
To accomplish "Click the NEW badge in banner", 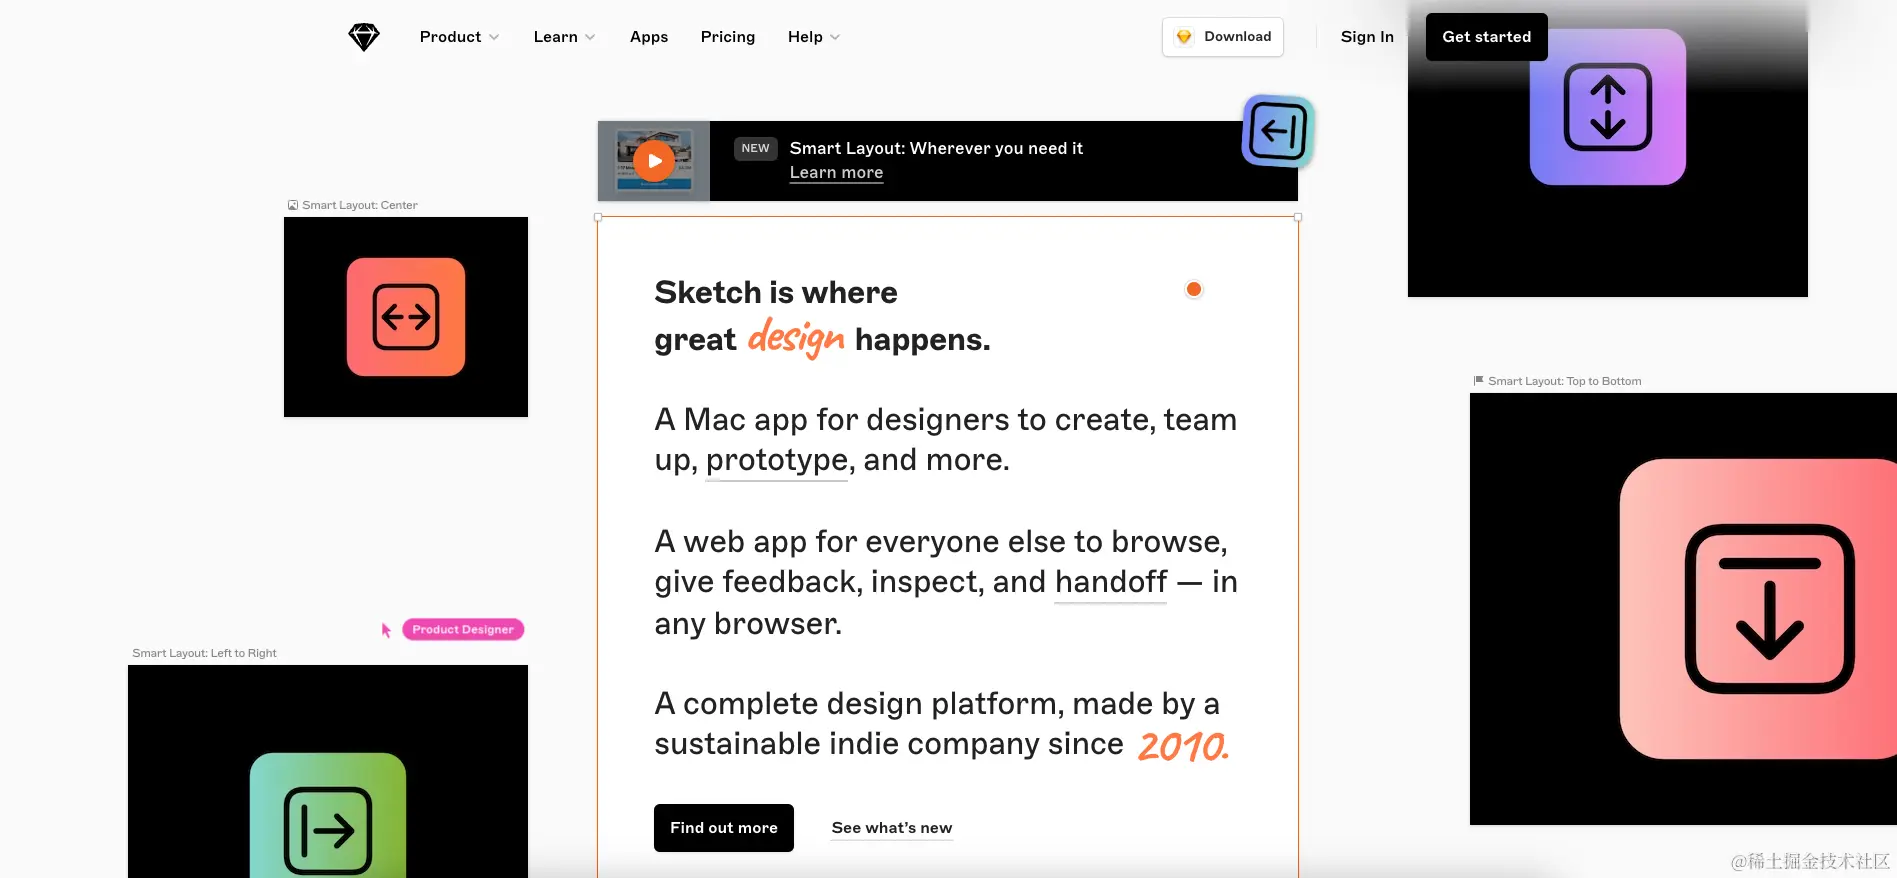I will [x=756, y=148].
